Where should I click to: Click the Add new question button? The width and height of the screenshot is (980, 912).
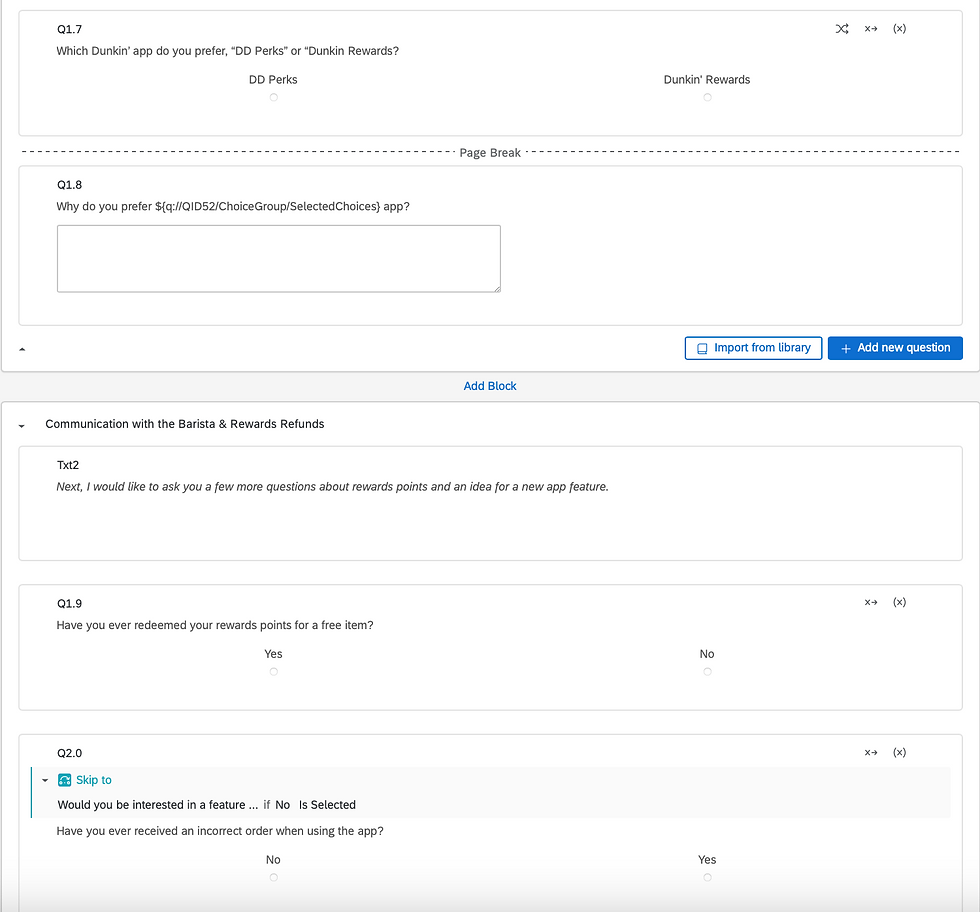[895, 348]
